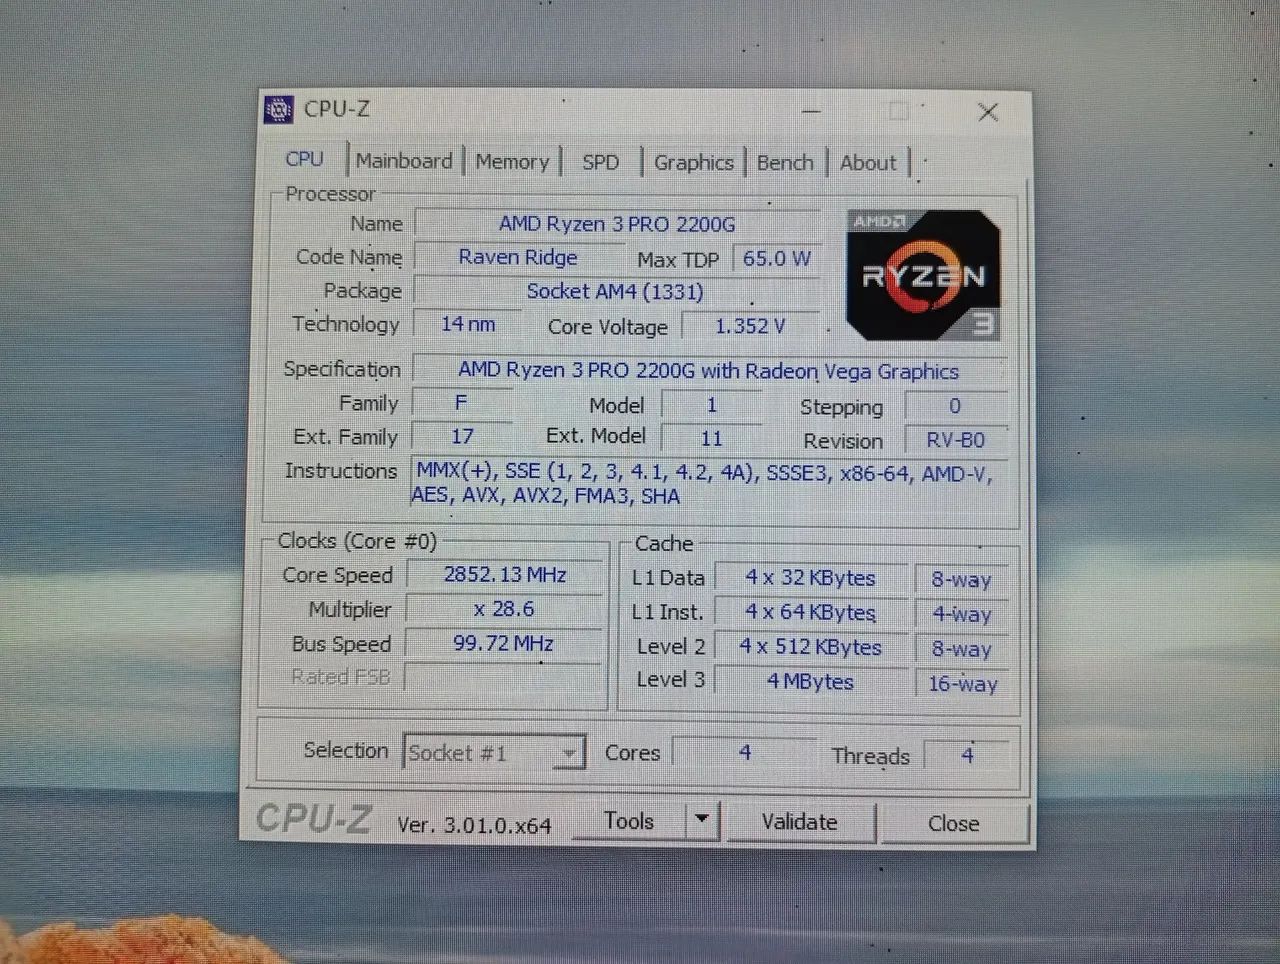Image resolution: width=1280 pixels, height=964 pixels.
Task: Open the Tools dropdown arrow
Action: 702,820
